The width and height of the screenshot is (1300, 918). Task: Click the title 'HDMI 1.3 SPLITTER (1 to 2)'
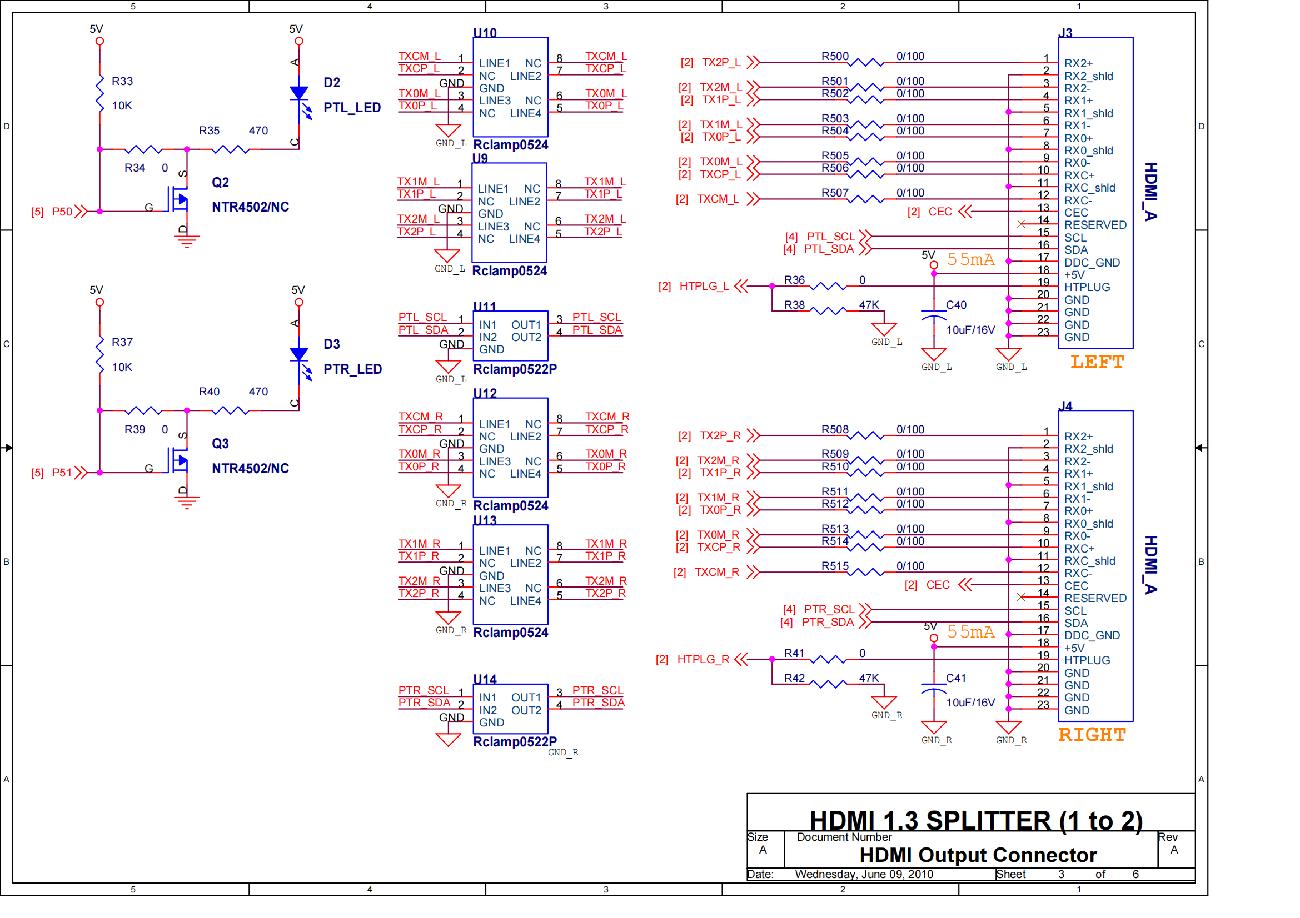pyautogui.click(x=976, y=821)
